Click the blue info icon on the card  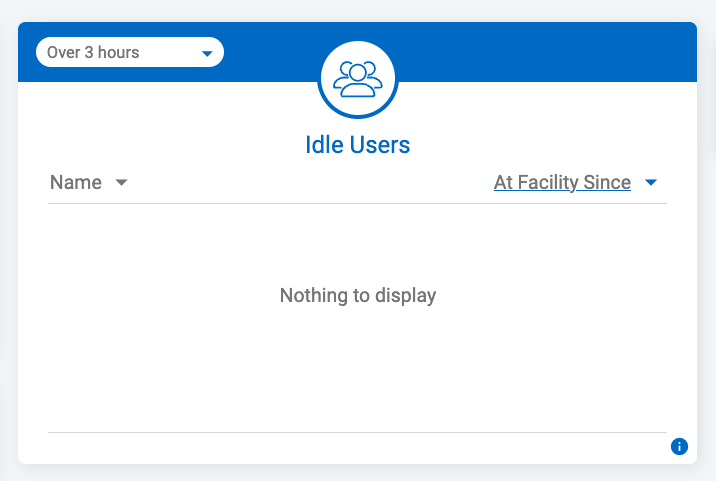pyautogui.click(x=679, y=446)
